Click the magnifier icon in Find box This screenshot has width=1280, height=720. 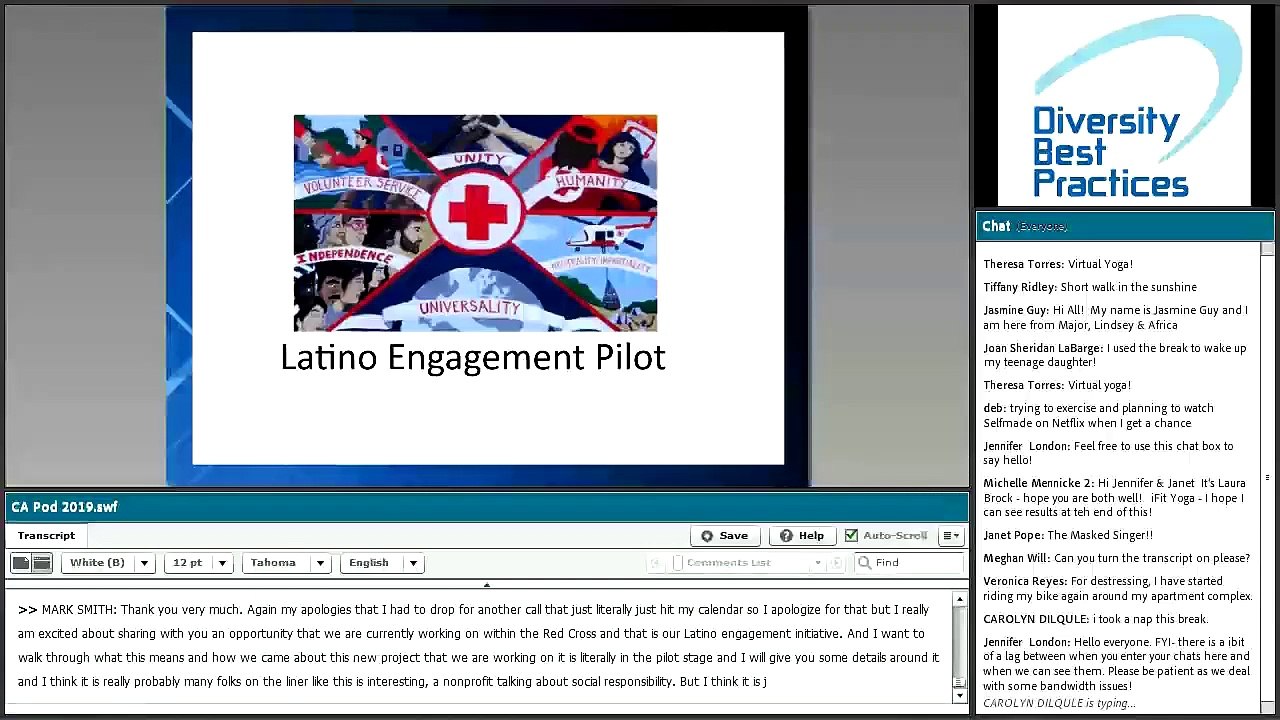pyautogui.click(x=865, y=563)
